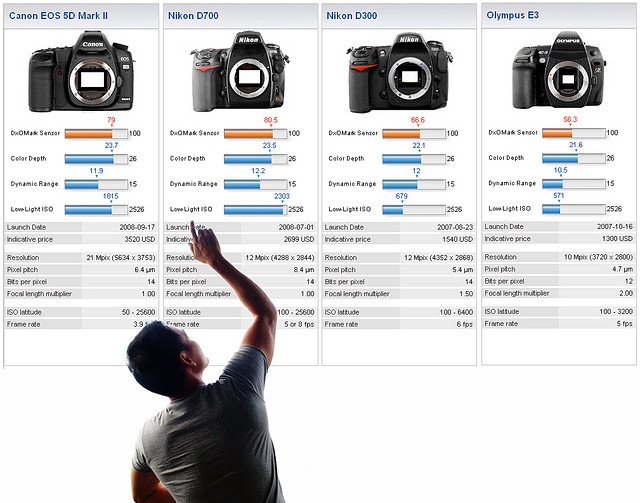Select the pixel pitch value 4.7 µm

point(622,269)
